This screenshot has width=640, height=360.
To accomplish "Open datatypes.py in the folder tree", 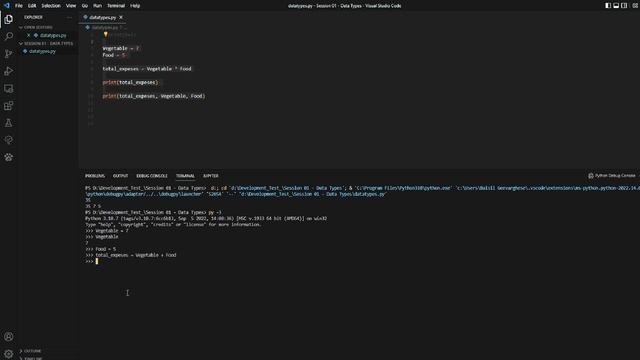I will 42,51.
